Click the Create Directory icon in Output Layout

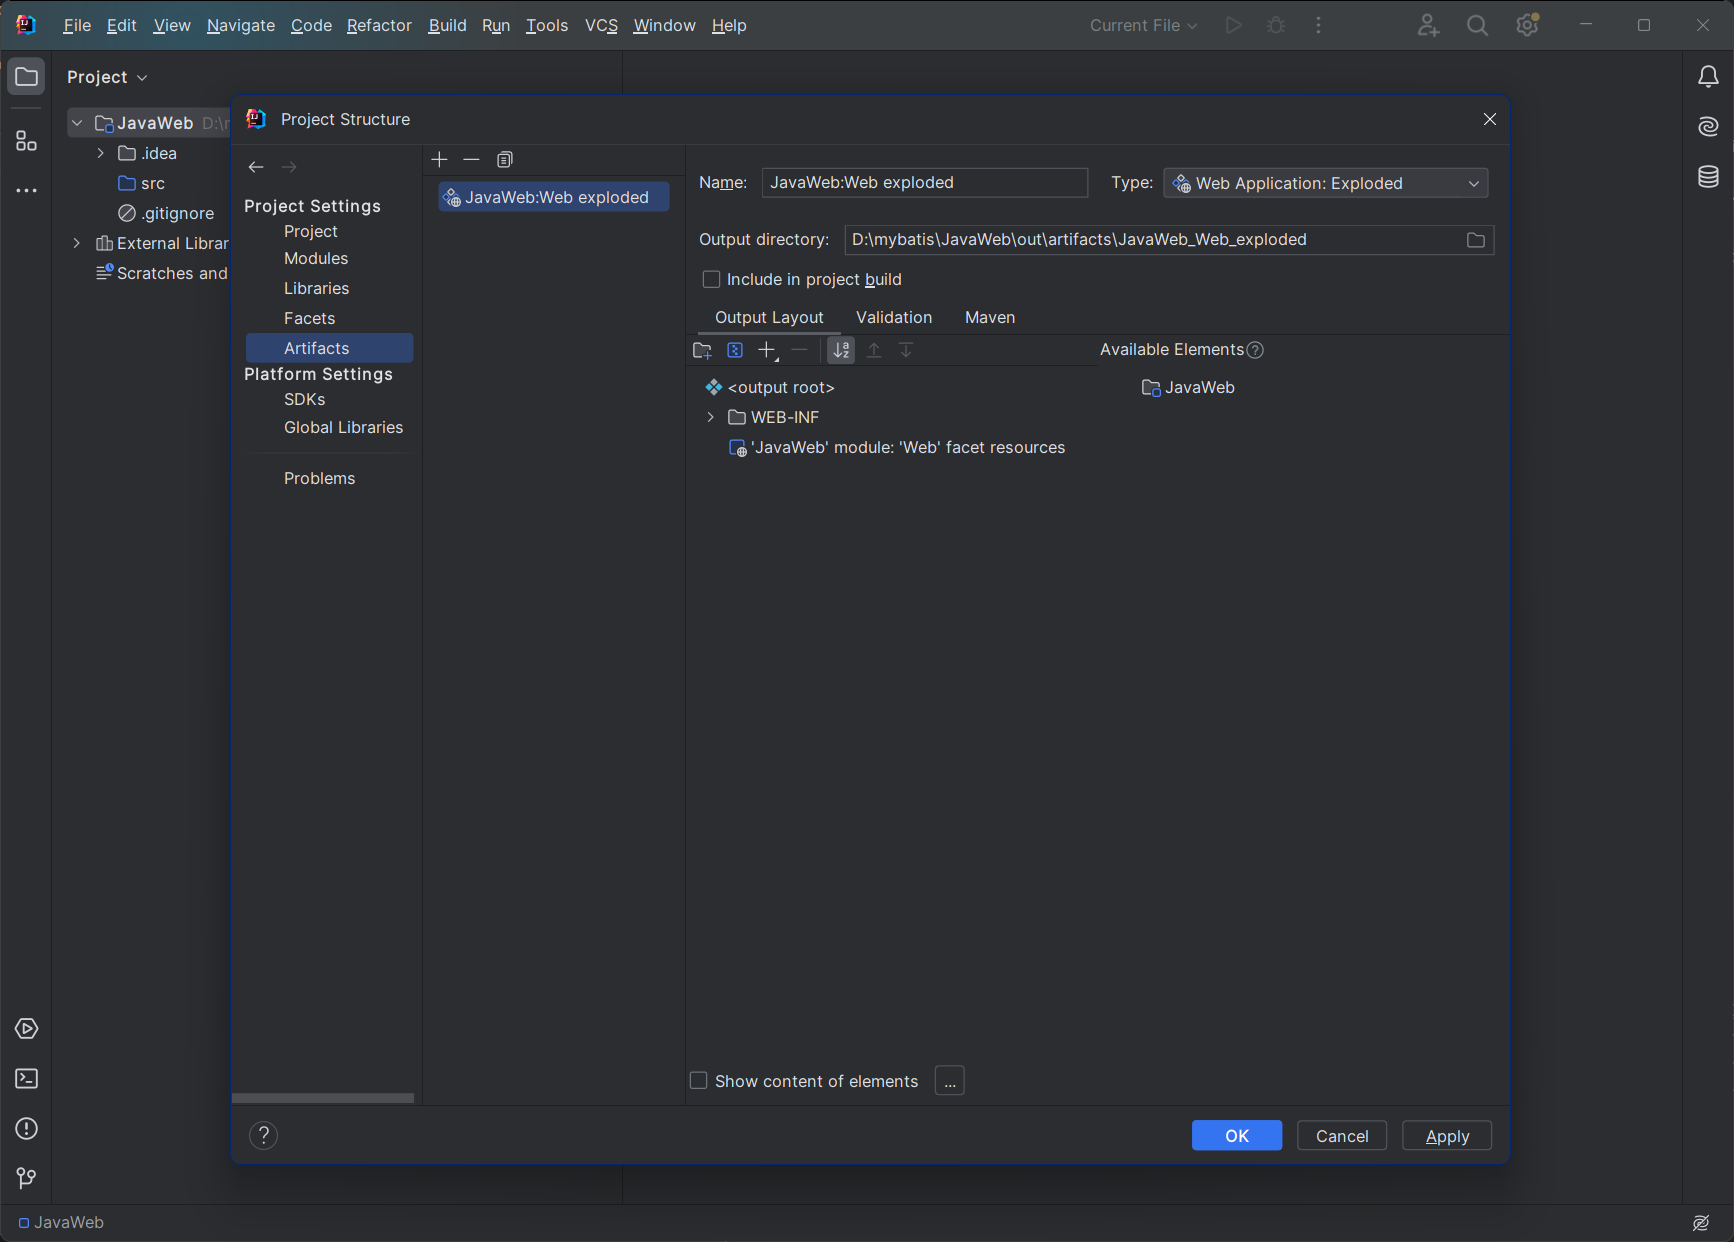tap(702, 350)
